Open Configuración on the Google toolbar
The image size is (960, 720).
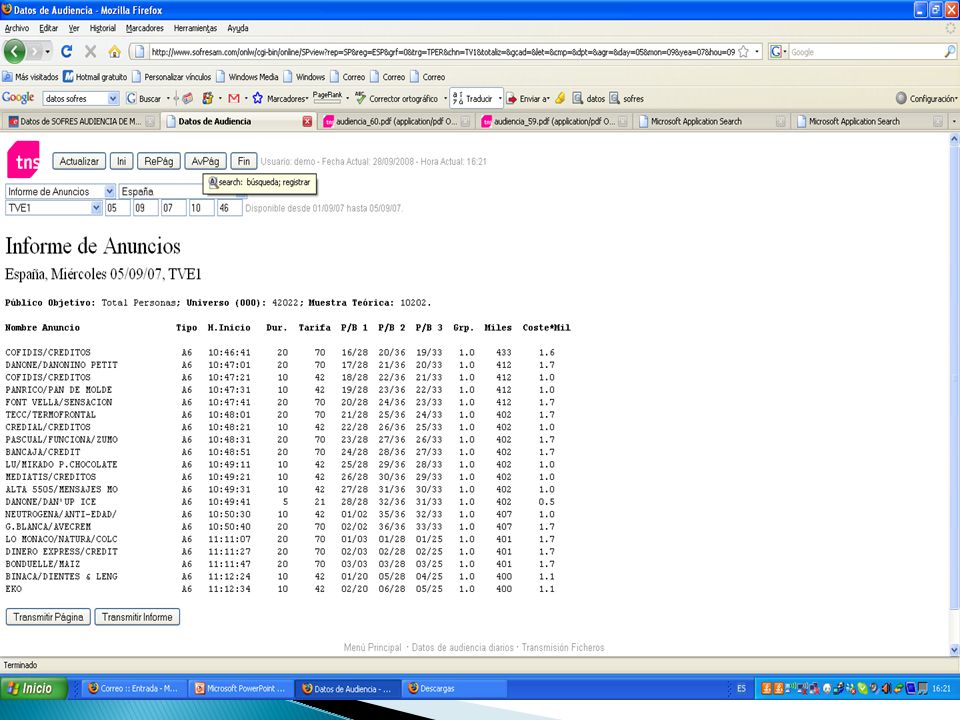click(x=926, y=98)
